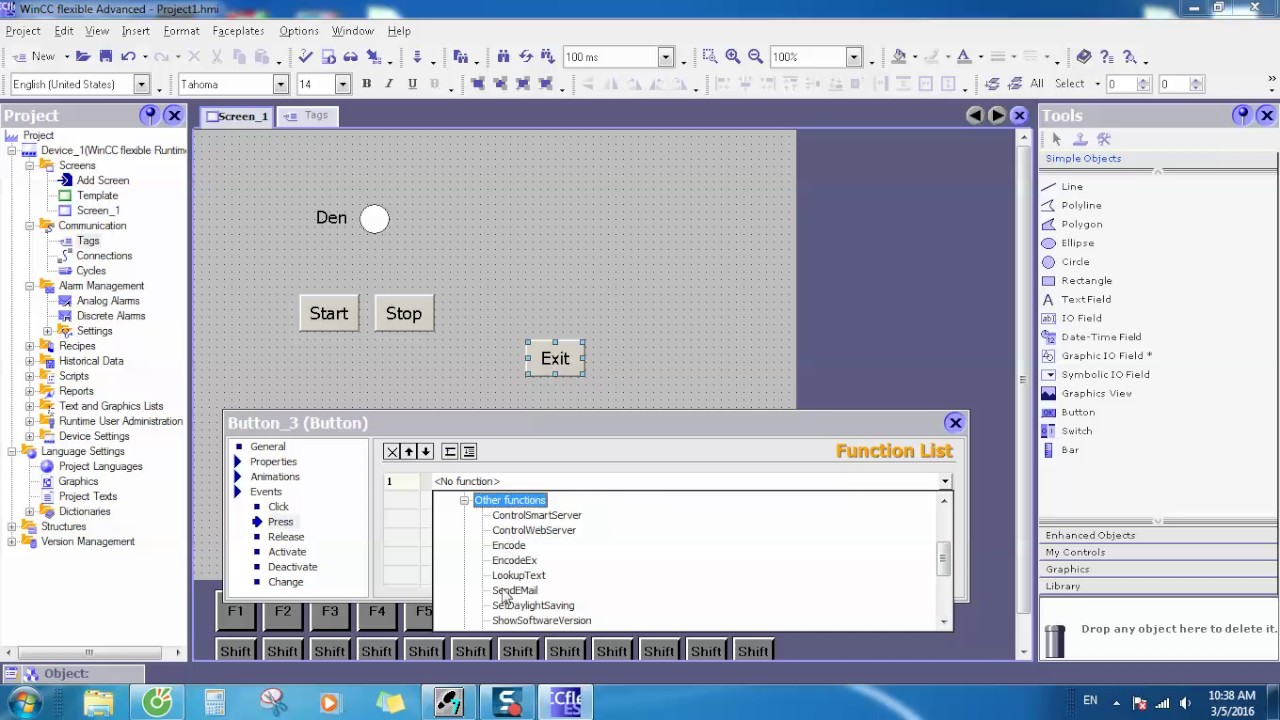Open the help book icon in toolbar
The width and height of the screenshot is (1280, 720).
[1084, 57]
